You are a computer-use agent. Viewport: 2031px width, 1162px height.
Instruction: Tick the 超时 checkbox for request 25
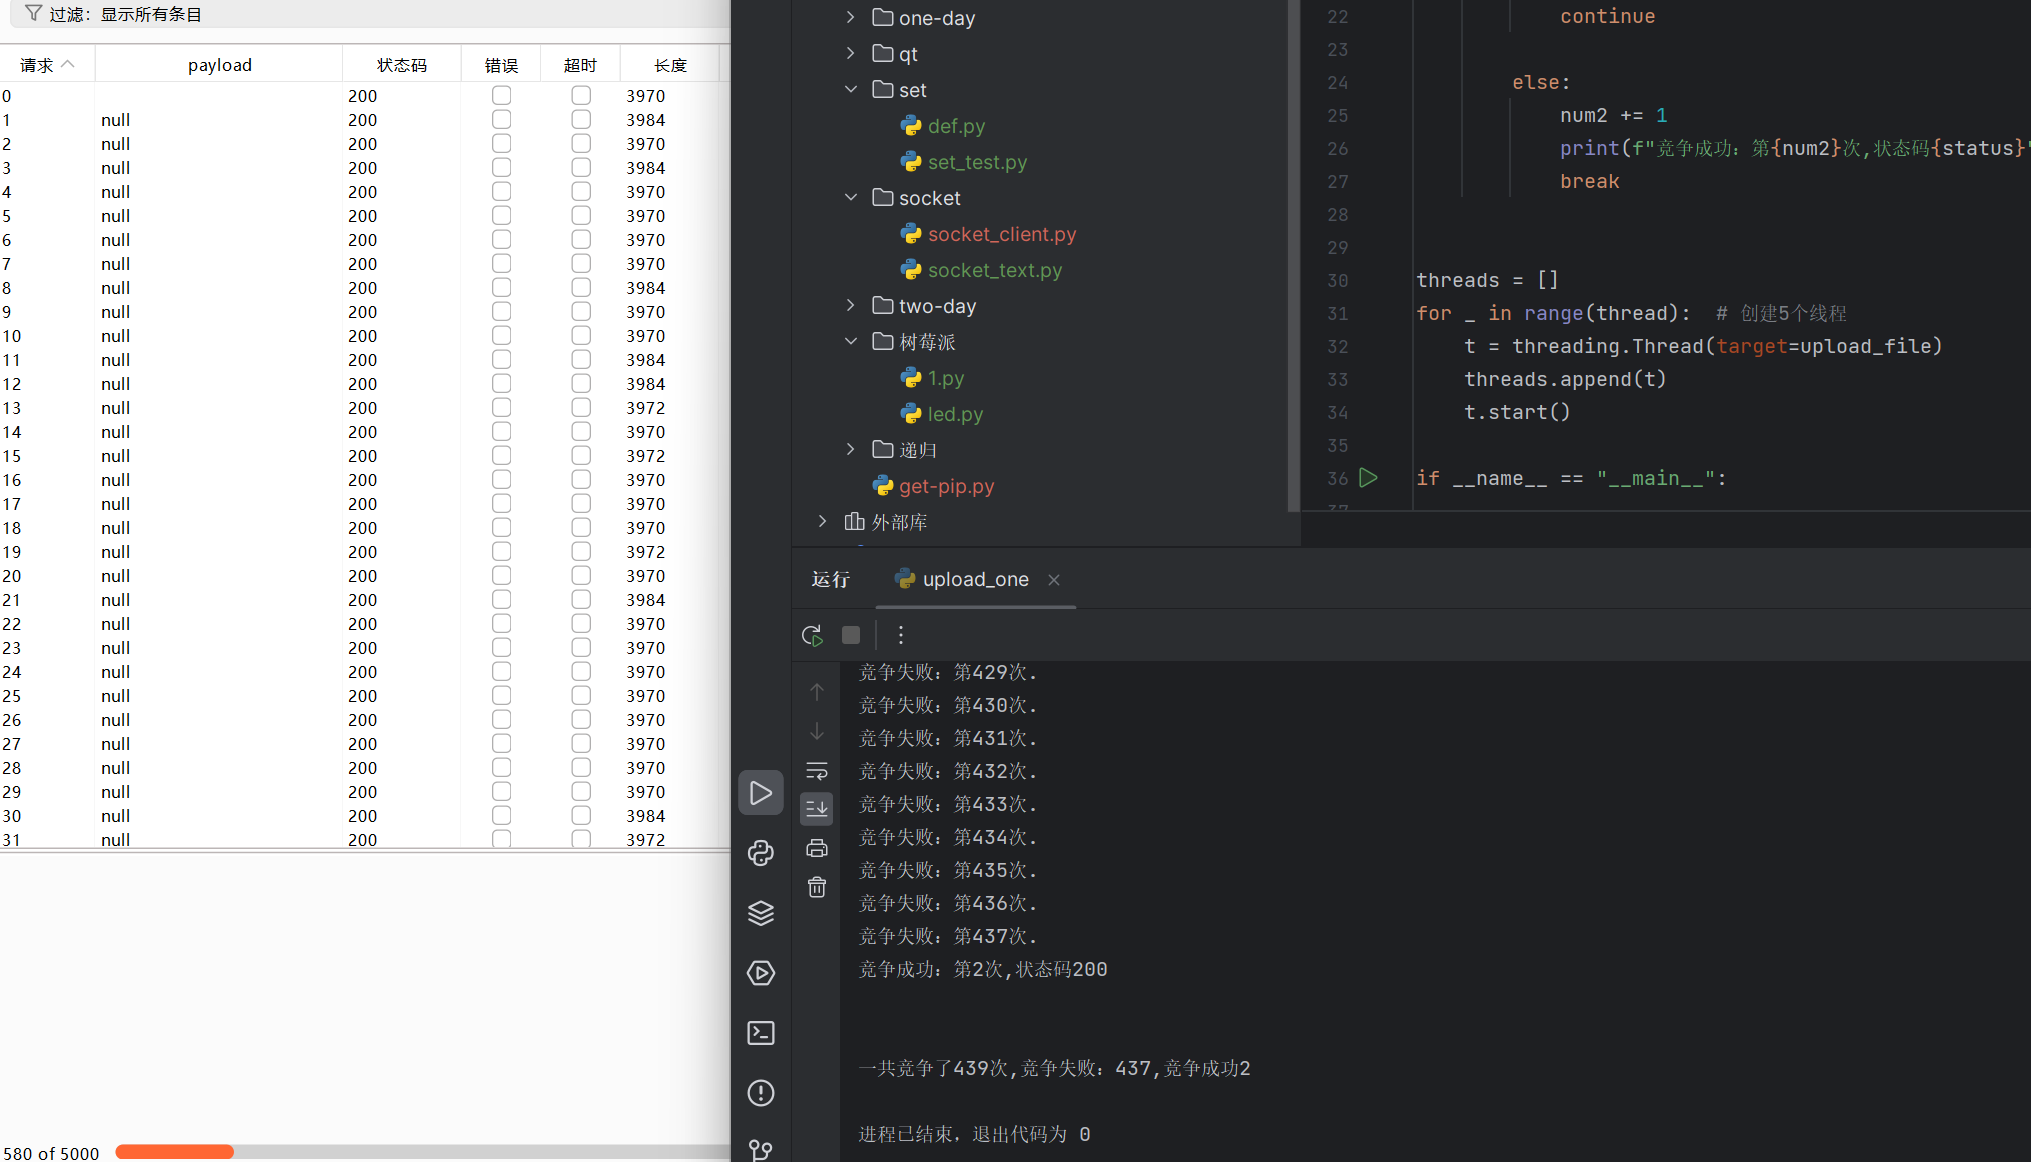pyautogui.click(x=581, y=695)
